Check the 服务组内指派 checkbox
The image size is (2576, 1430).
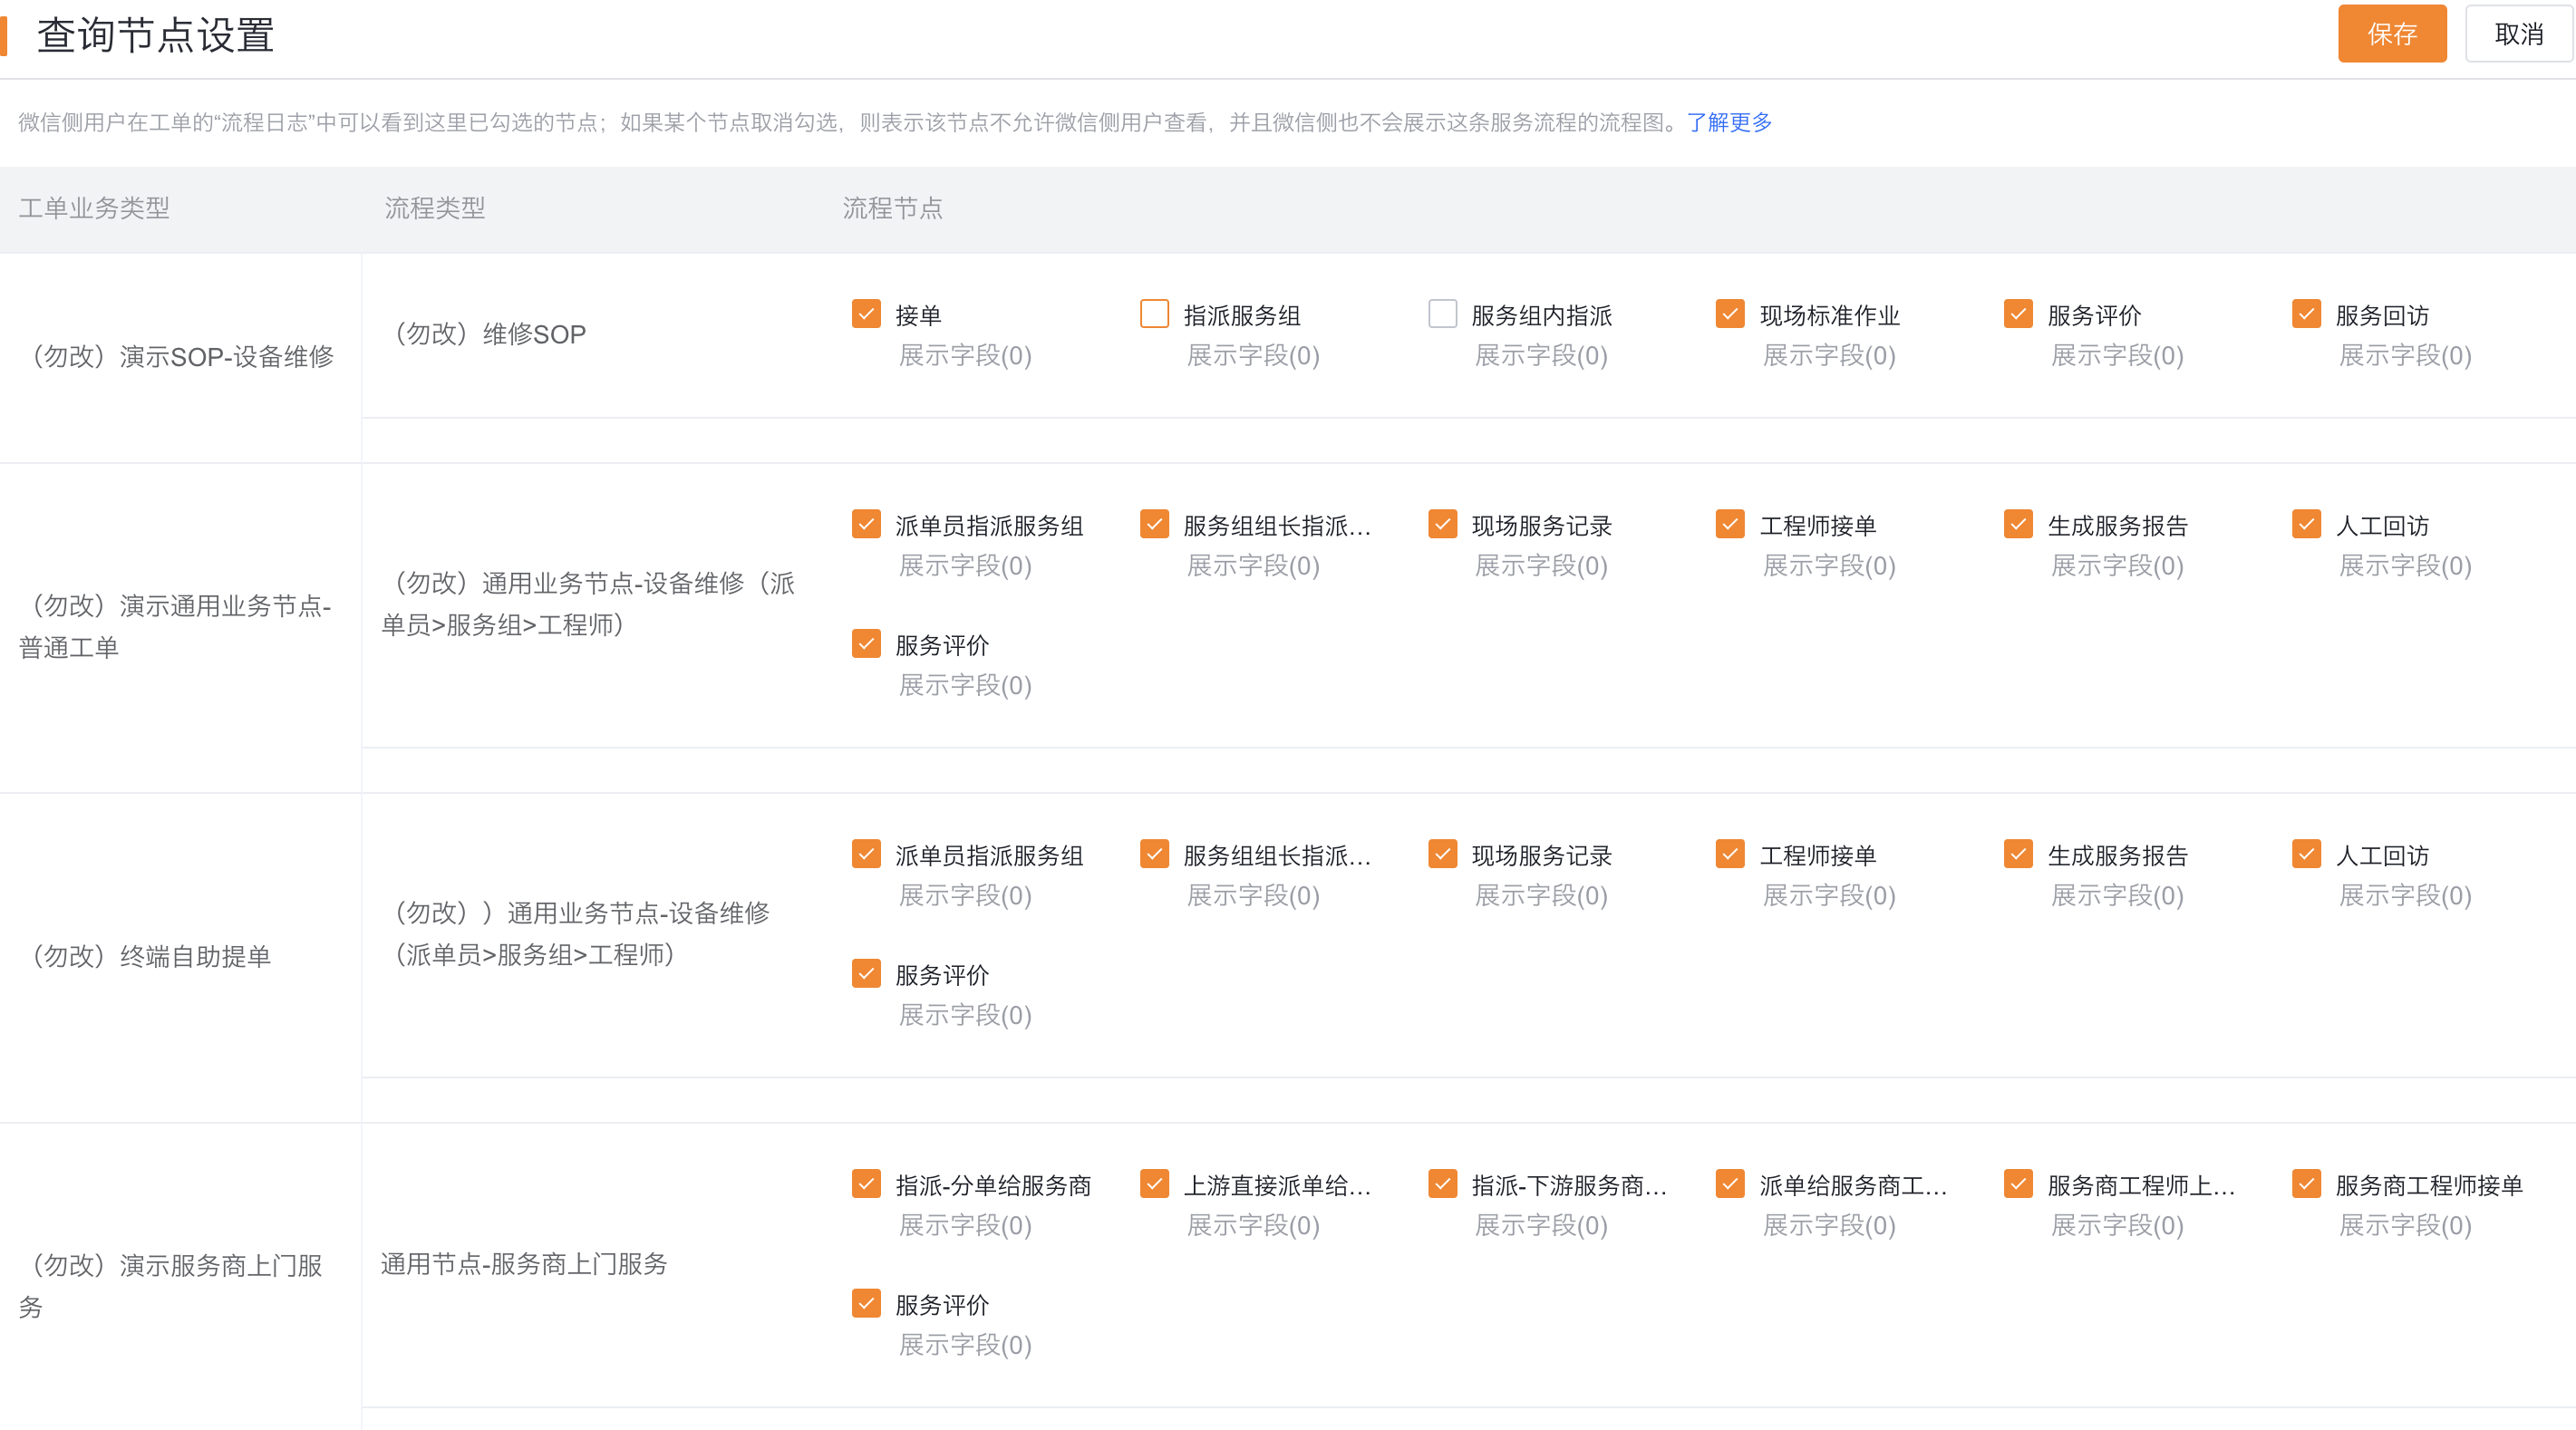coord(1442,314)
